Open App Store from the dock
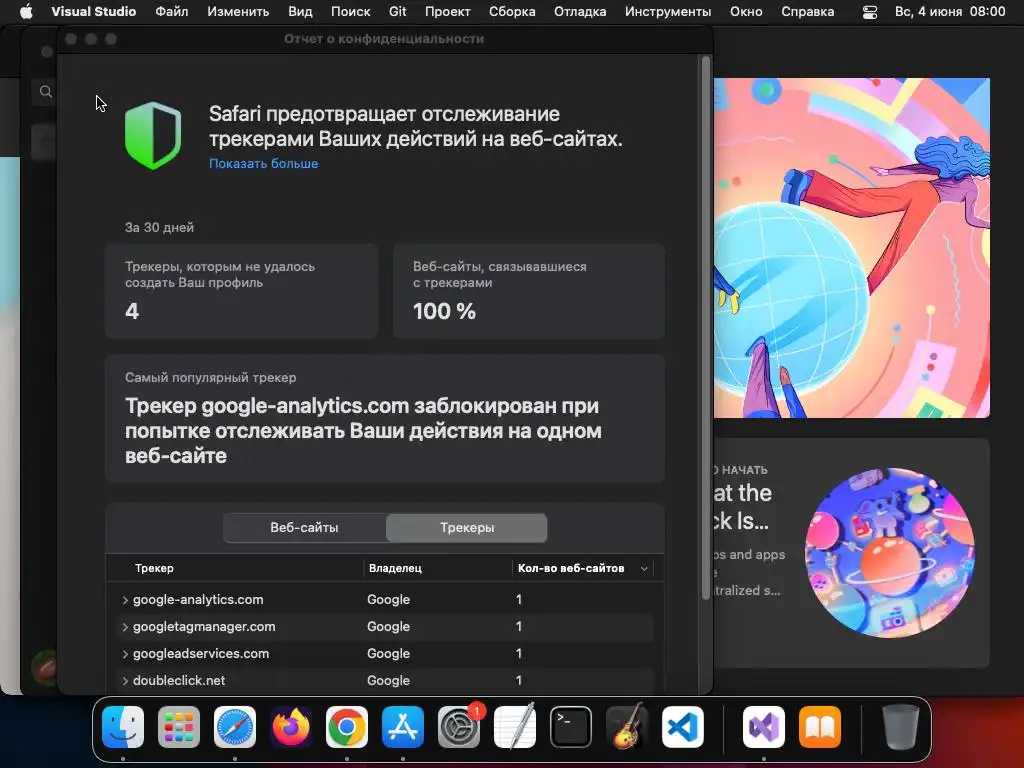Viewport: 1024px width, 768px height. pos(403,727)
